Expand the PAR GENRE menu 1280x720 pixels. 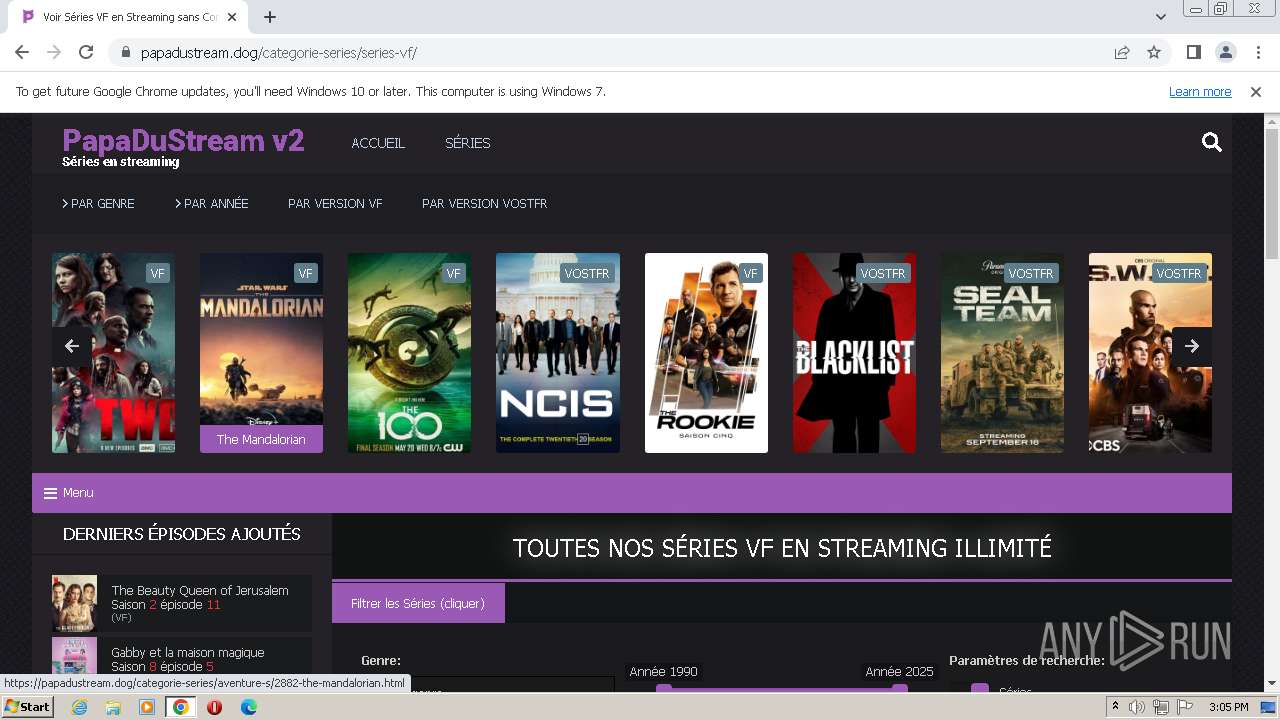pyautogui.click(x=98, y=203)
